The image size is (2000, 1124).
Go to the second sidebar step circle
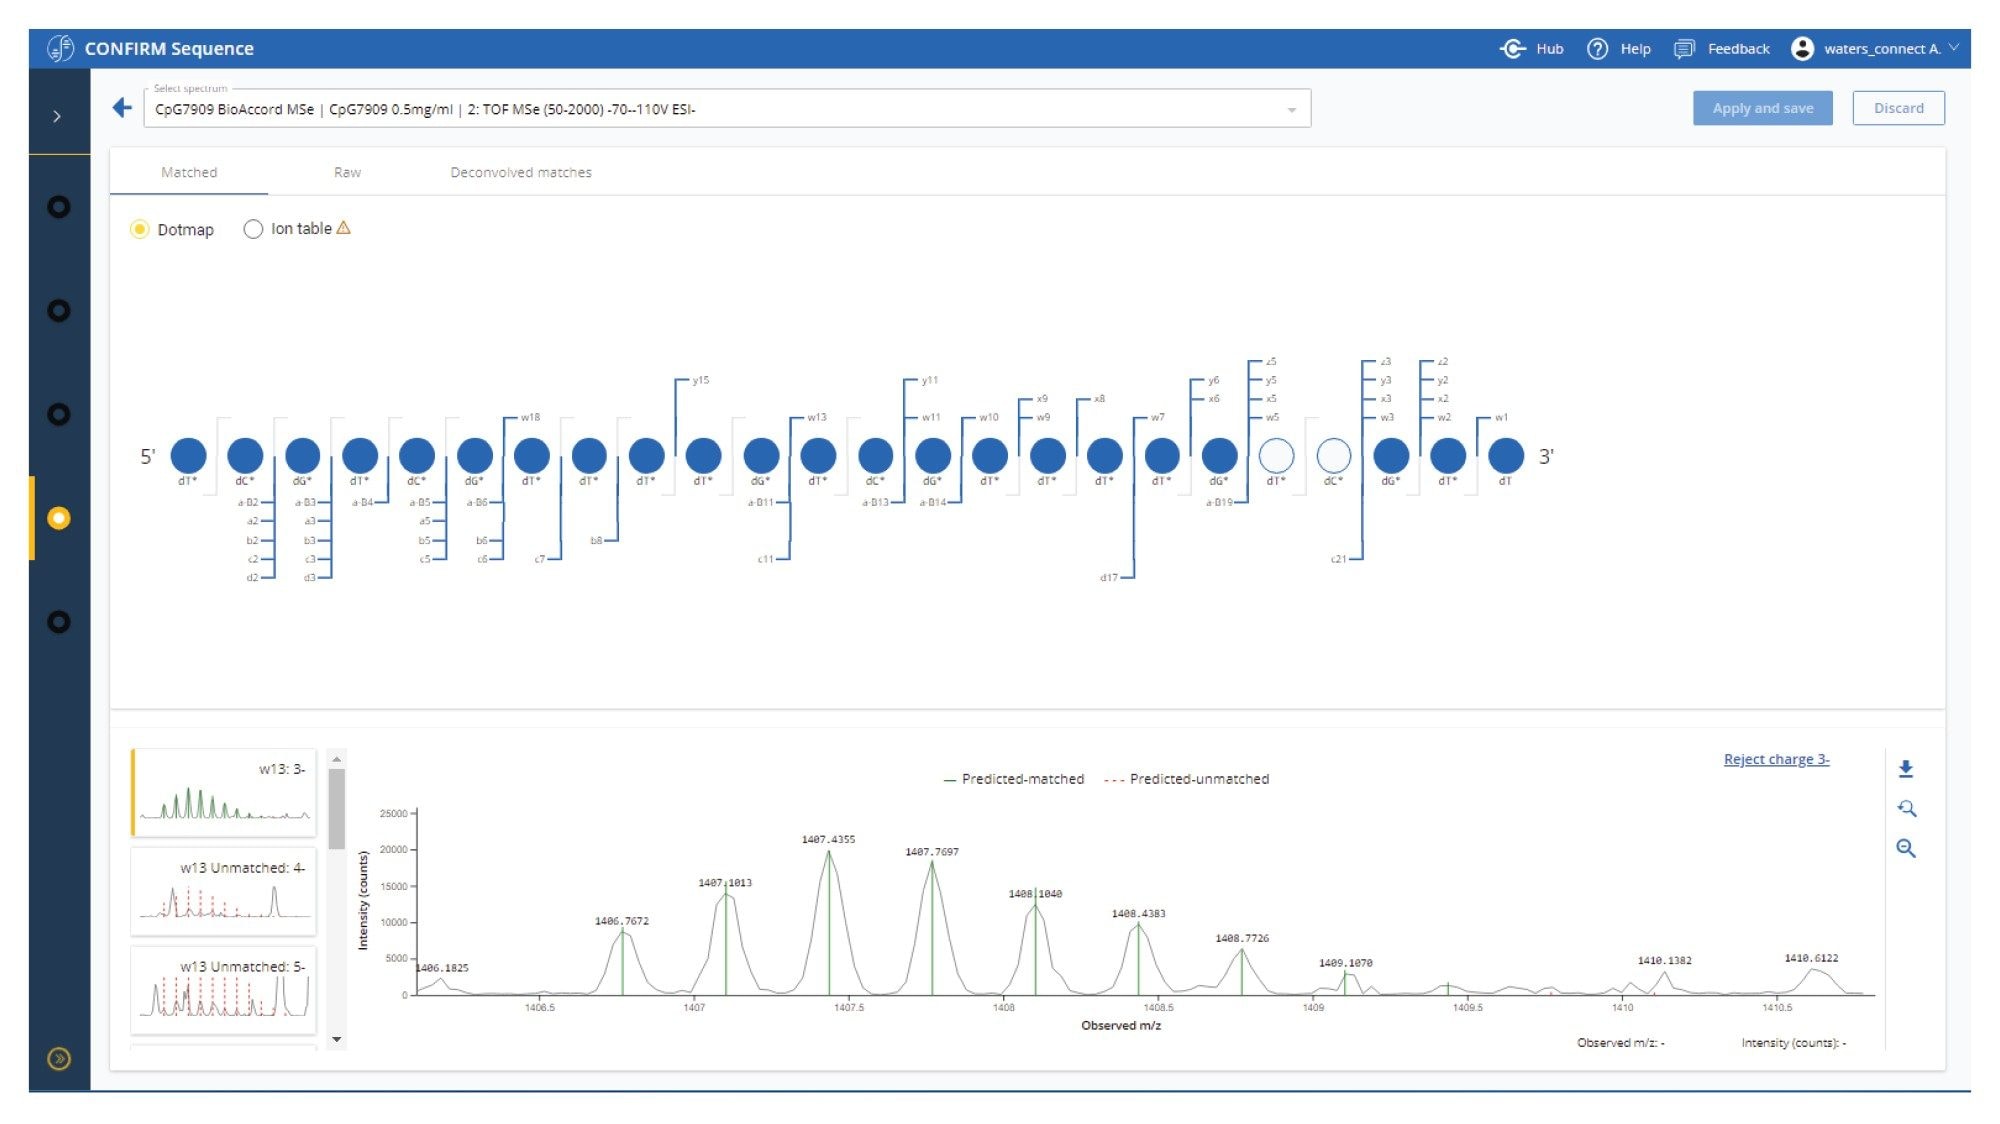(x=59, y=311)
